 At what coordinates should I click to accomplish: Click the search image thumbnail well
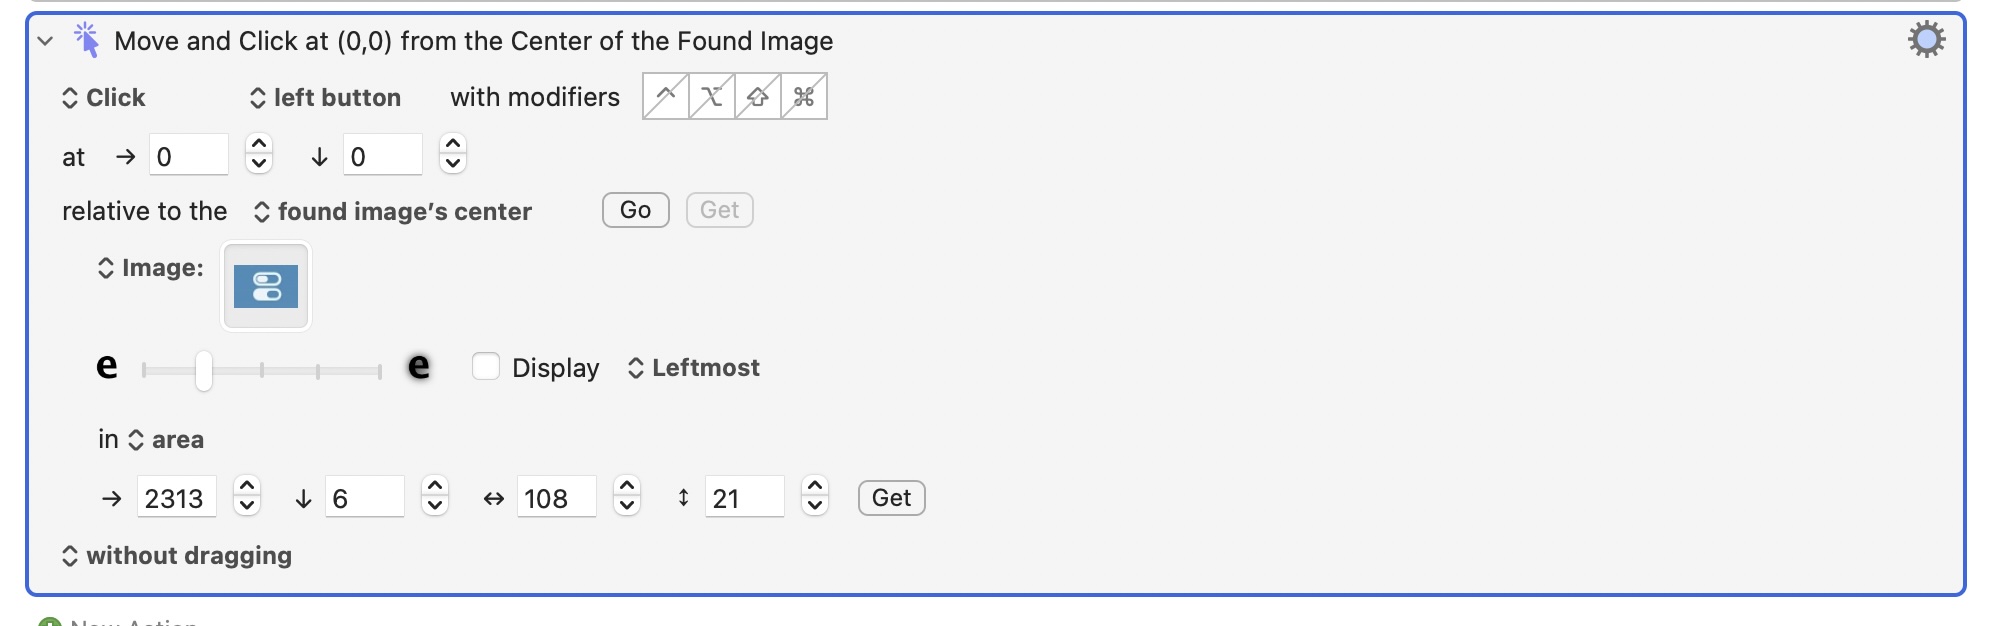tap(266, 286)
